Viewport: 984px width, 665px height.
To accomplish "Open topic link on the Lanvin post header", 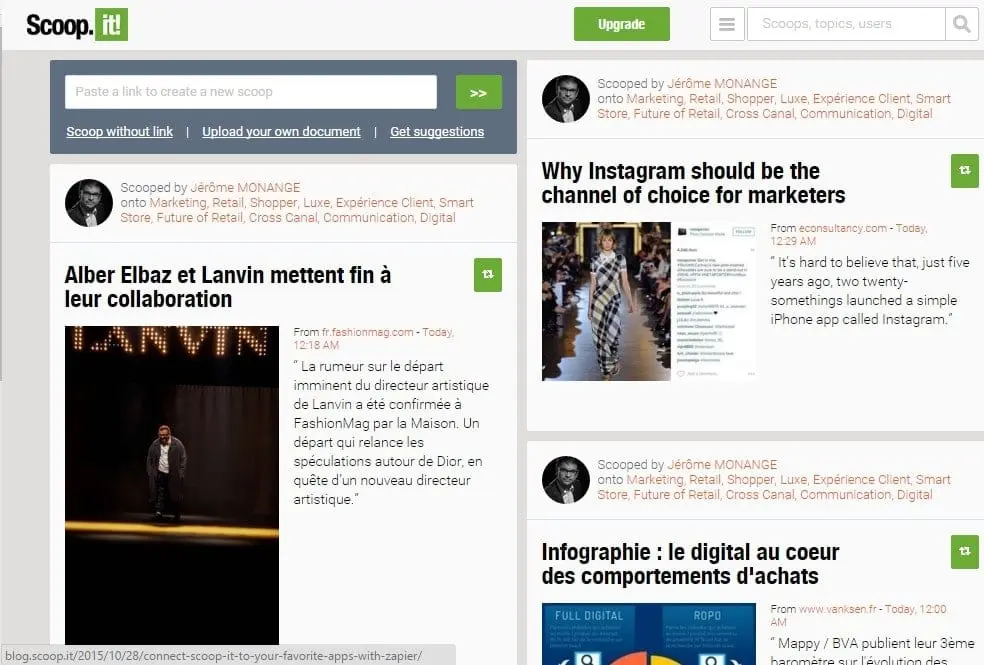I will 297,210.
